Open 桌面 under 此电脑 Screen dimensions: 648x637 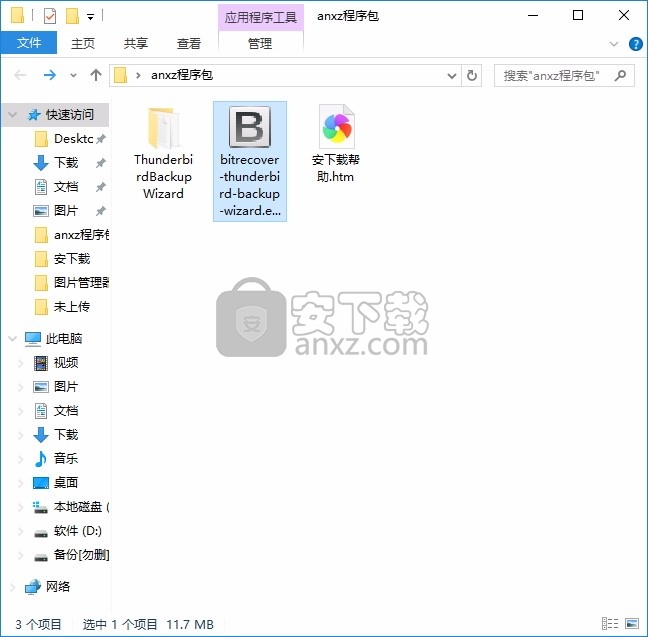click(66, 482)
